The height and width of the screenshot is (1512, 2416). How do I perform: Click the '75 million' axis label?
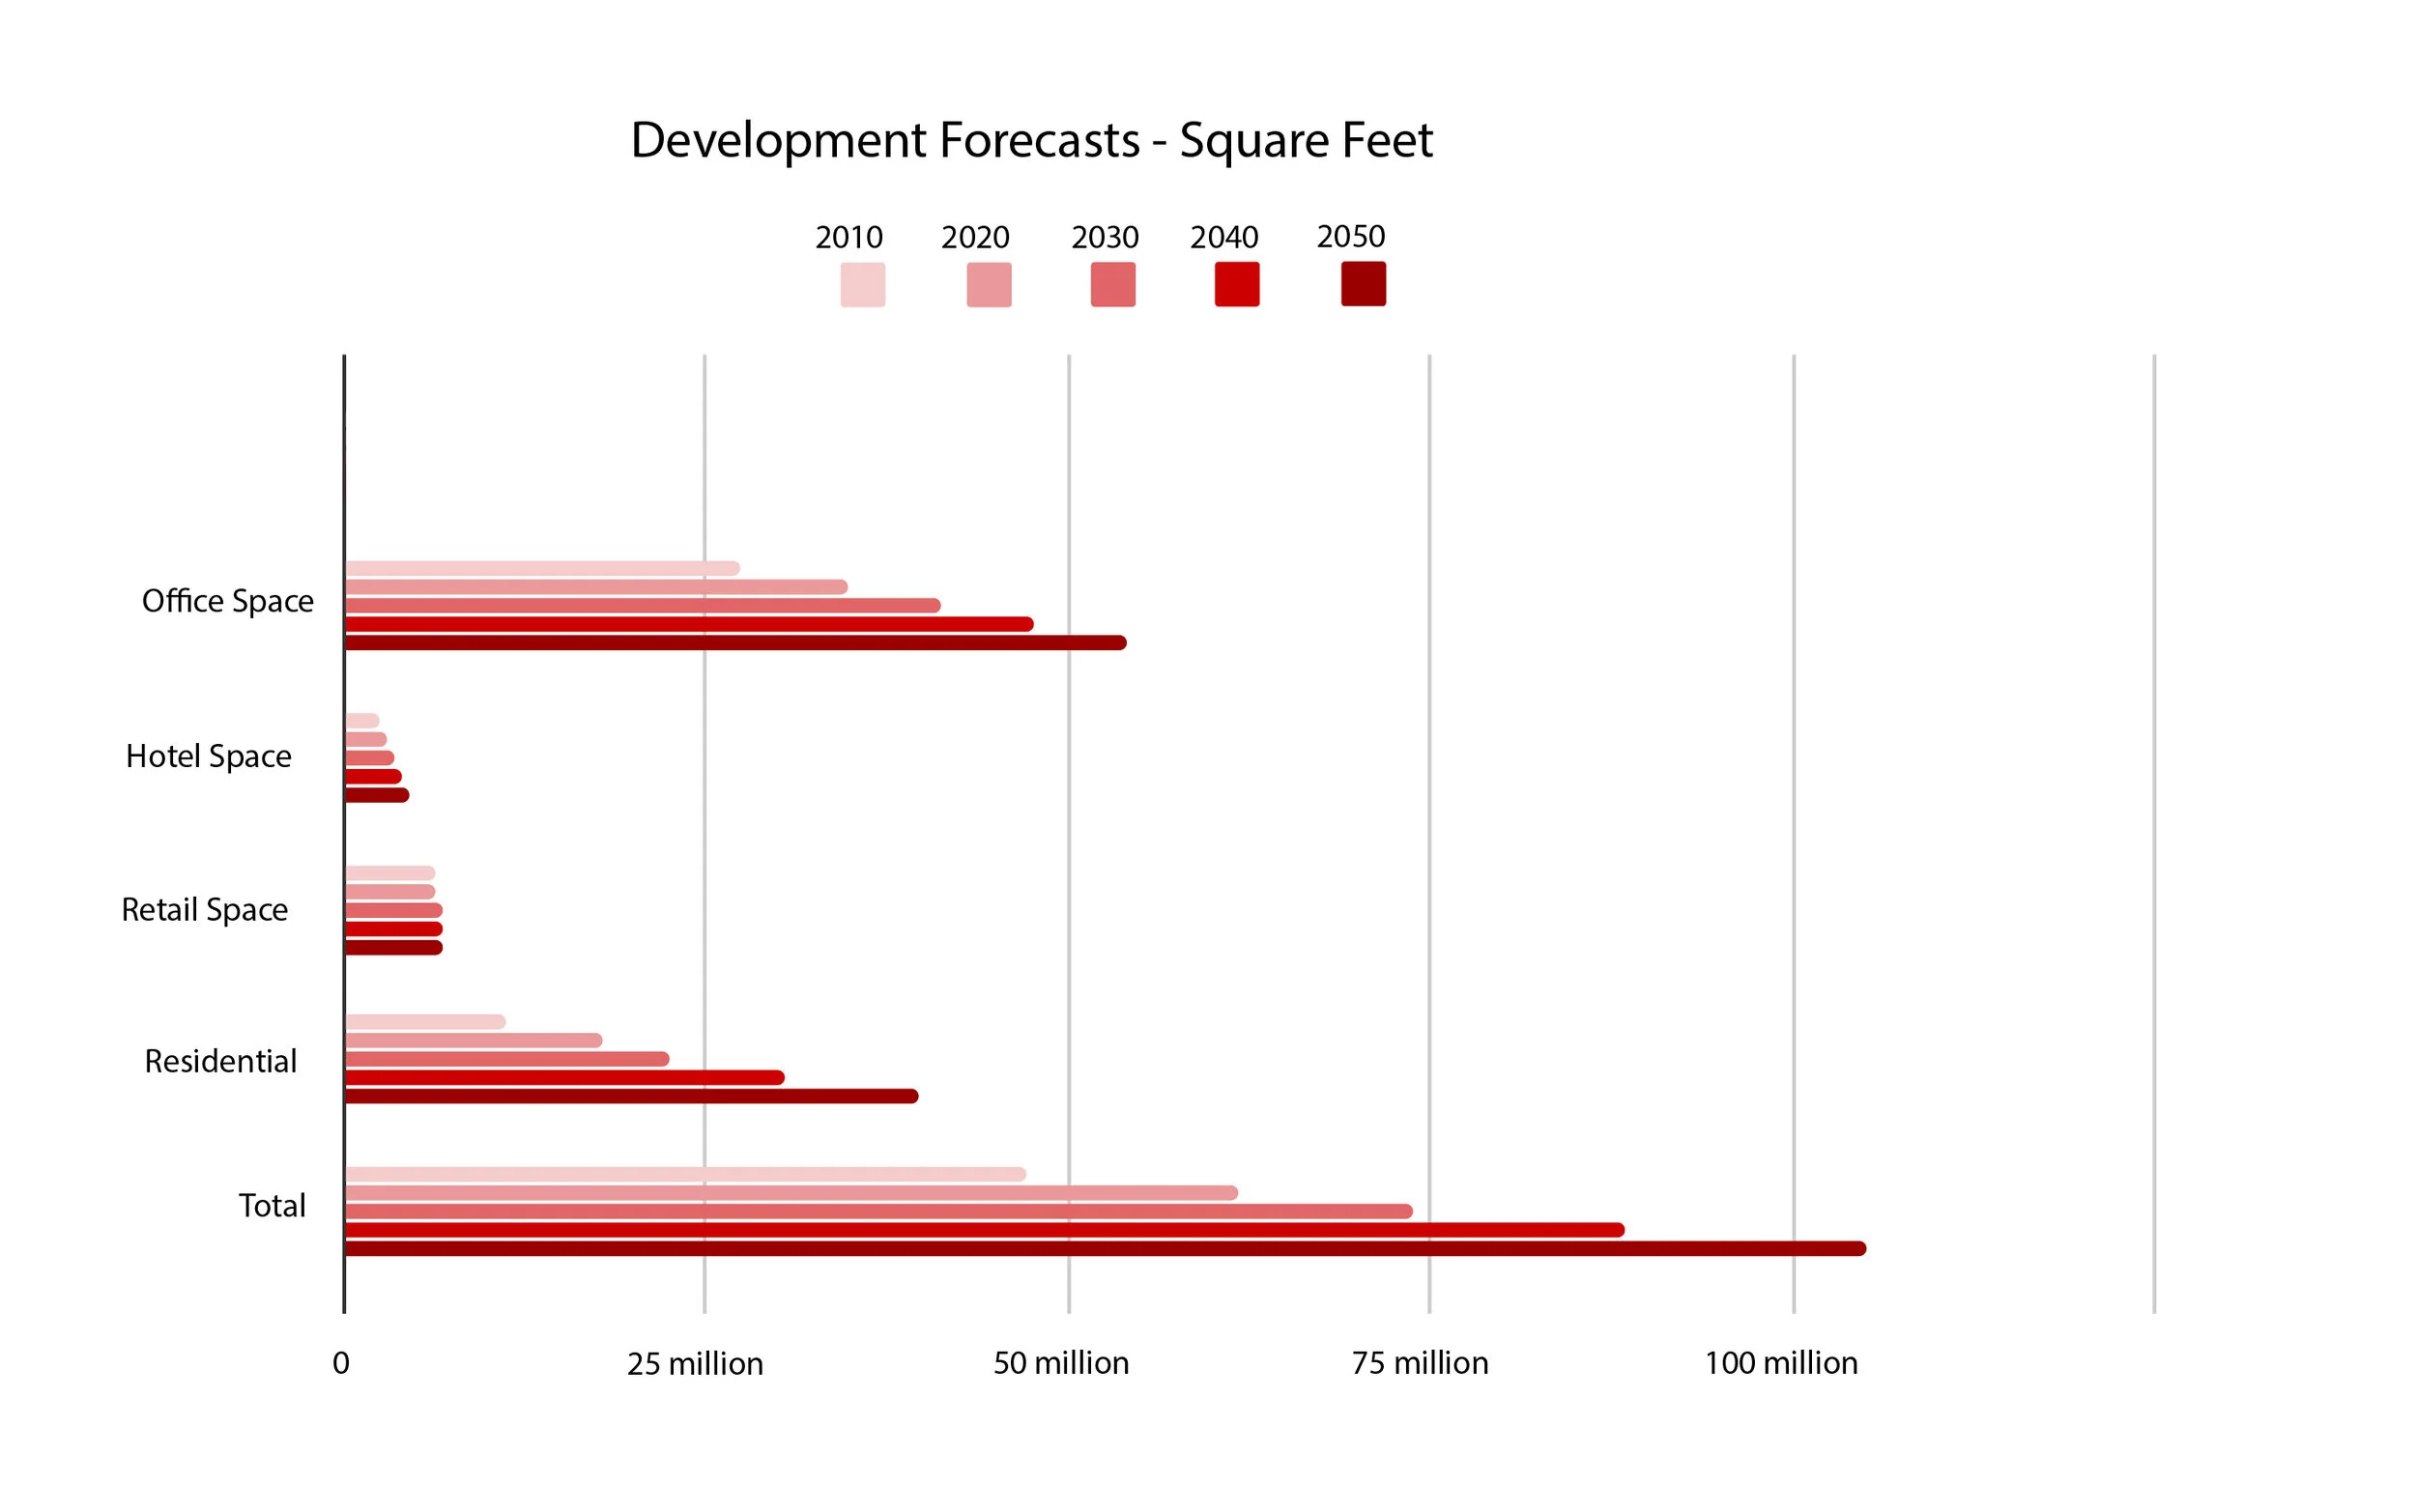(1420, 1363)
